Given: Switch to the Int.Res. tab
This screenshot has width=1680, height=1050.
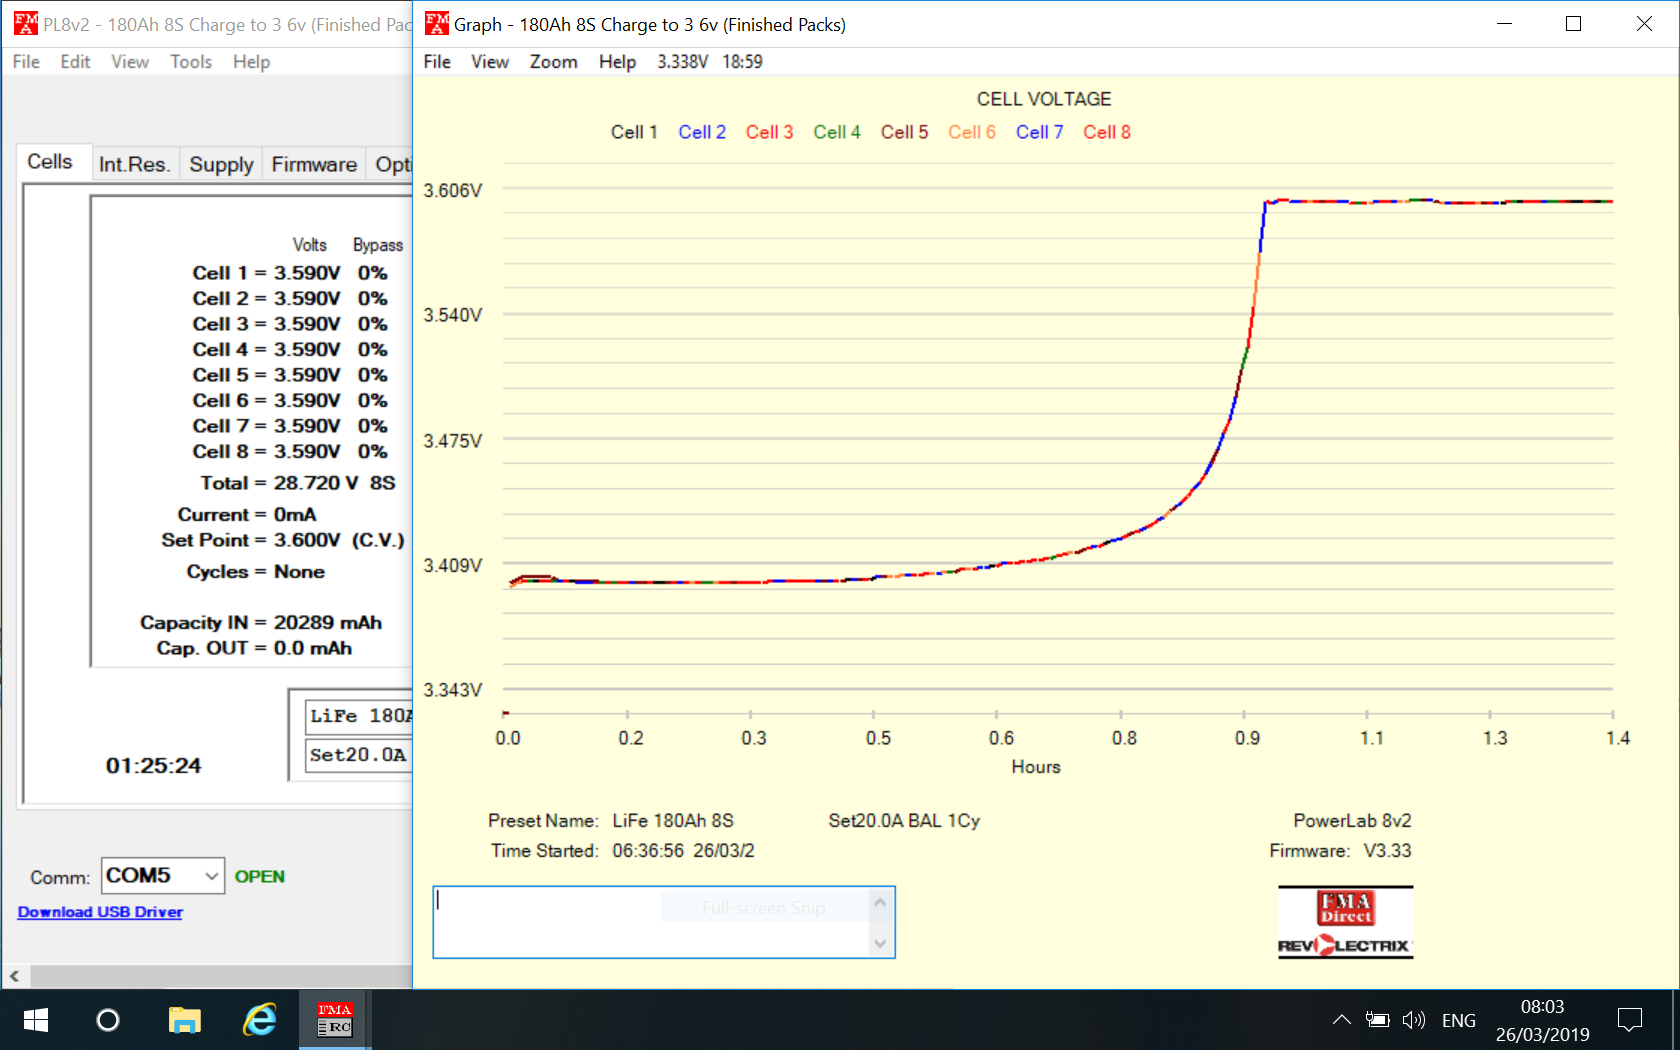Looking at the screenshot, I should click(x=134, y=164).
